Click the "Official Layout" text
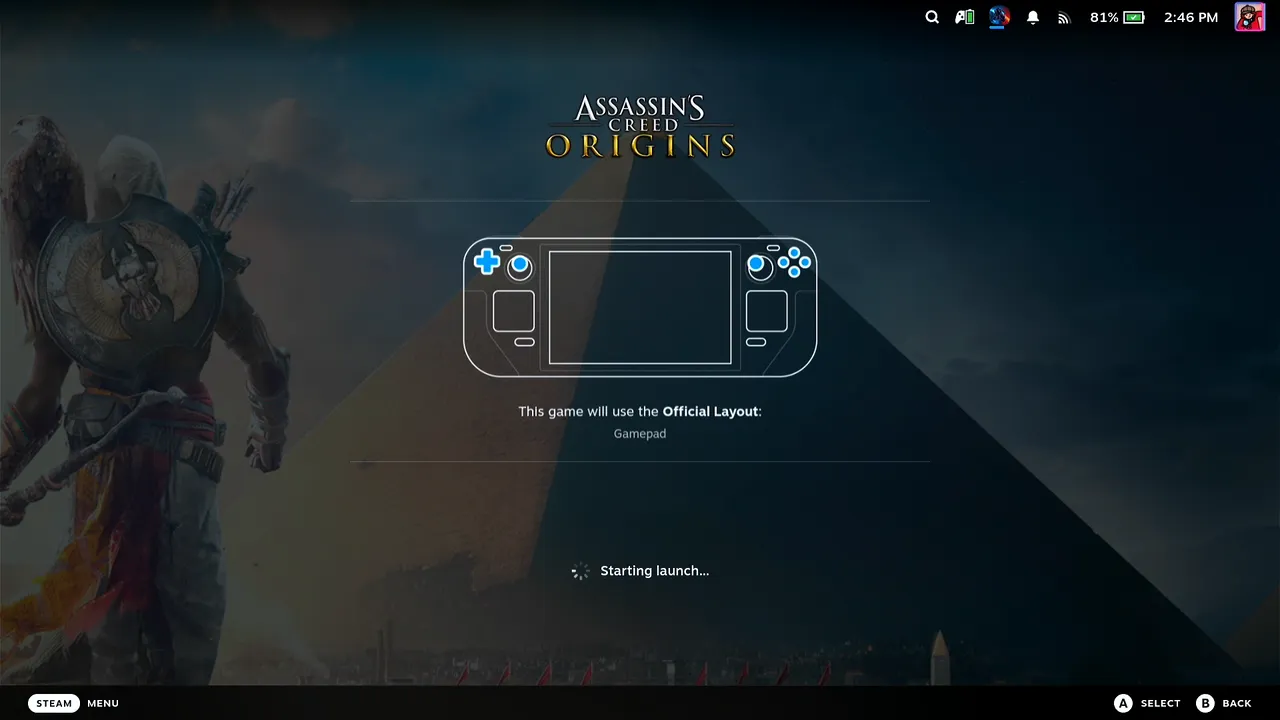This screenshot has width=1280, height=720. pyautogui.click(x=710, y=411)
